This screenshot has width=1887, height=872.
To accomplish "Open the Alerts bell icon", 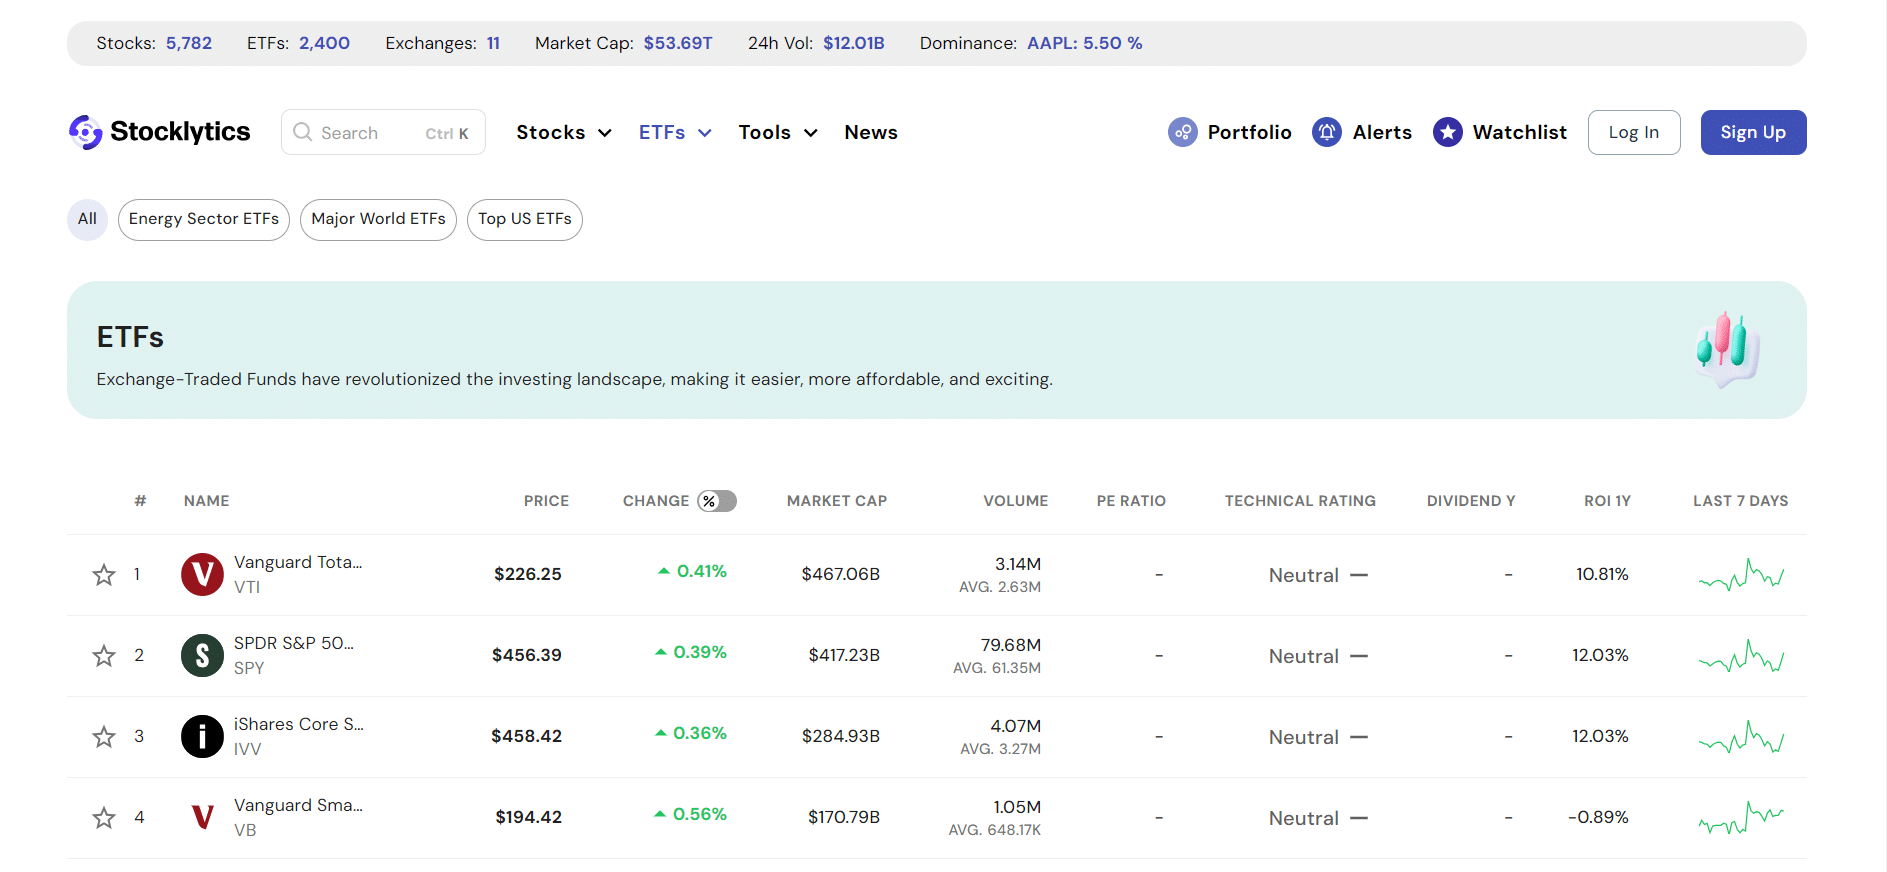I will click(x=1327, y=132).
